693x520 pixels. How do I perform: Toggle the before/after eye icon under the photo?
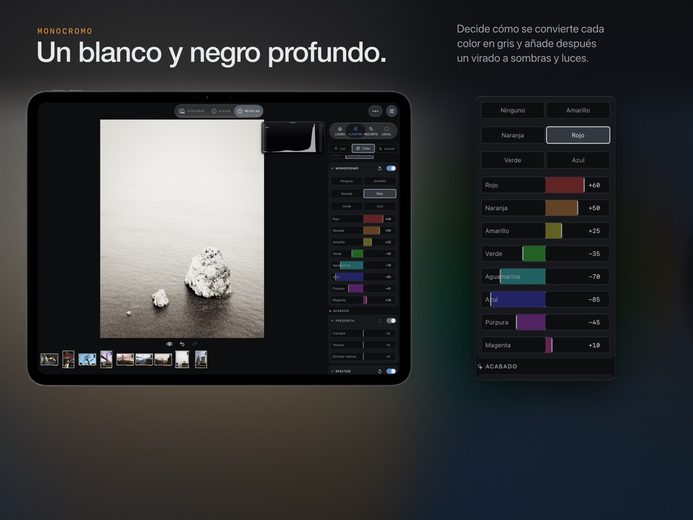[169, 344]
